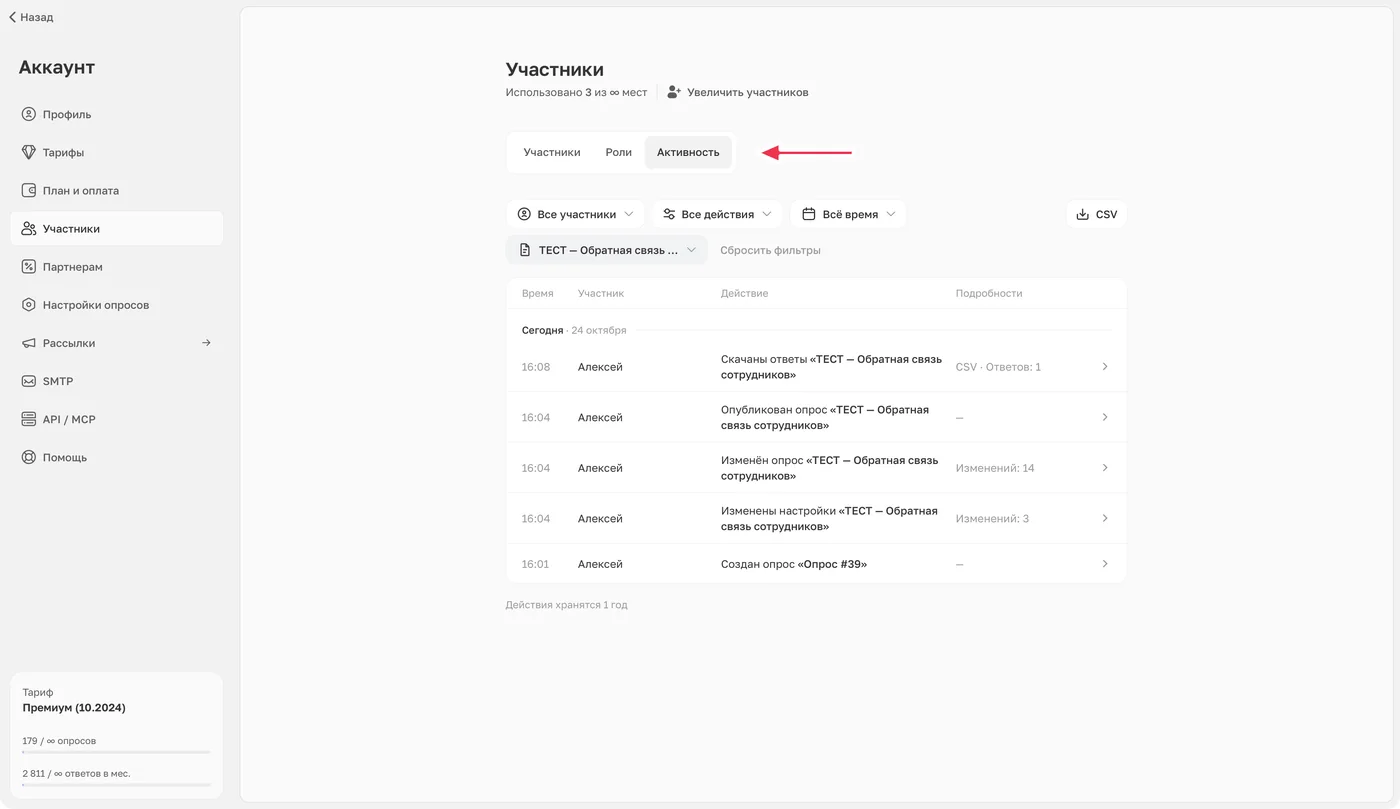Go back with the Назад link
Image resolution: width=1400 pixels, height=809 pixels.
click(x=31, y=17)
